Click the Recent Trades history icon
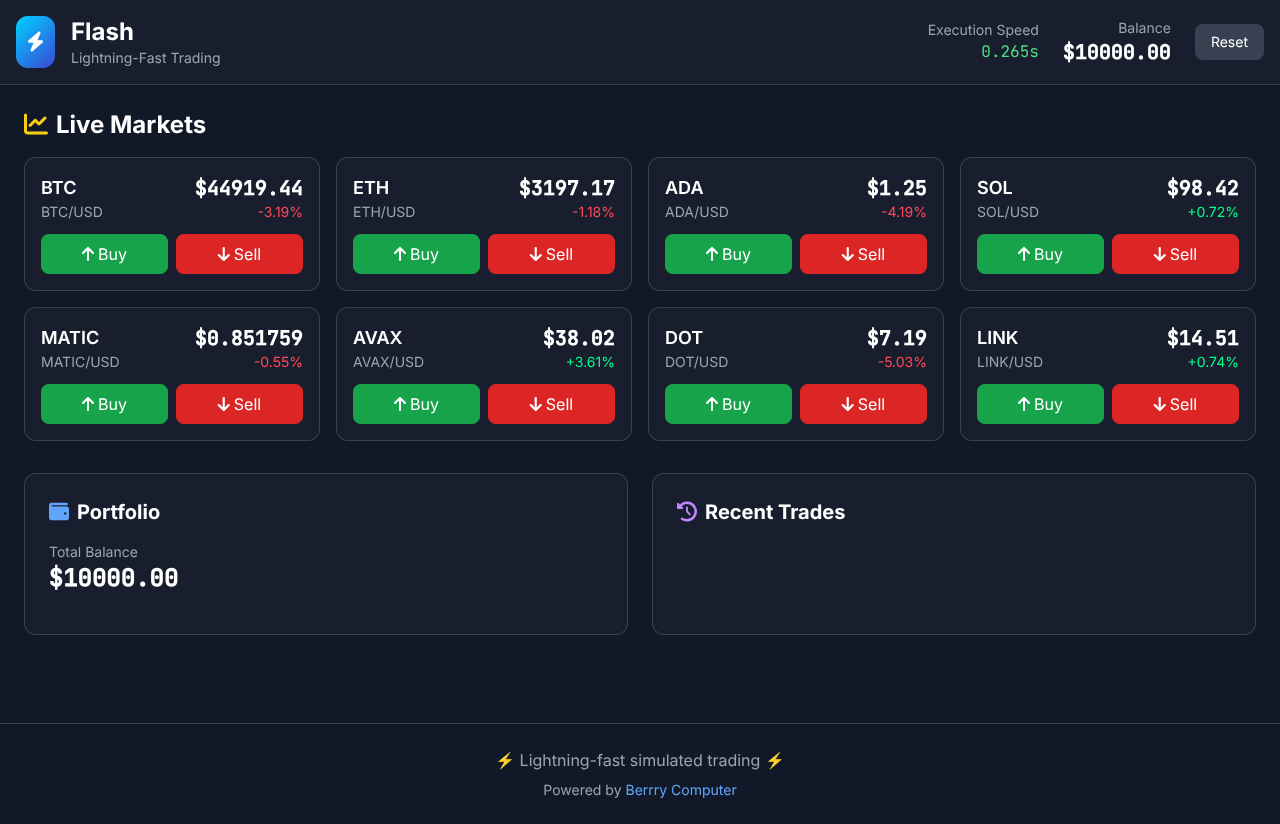1280x824 pixels. [687, 511]
